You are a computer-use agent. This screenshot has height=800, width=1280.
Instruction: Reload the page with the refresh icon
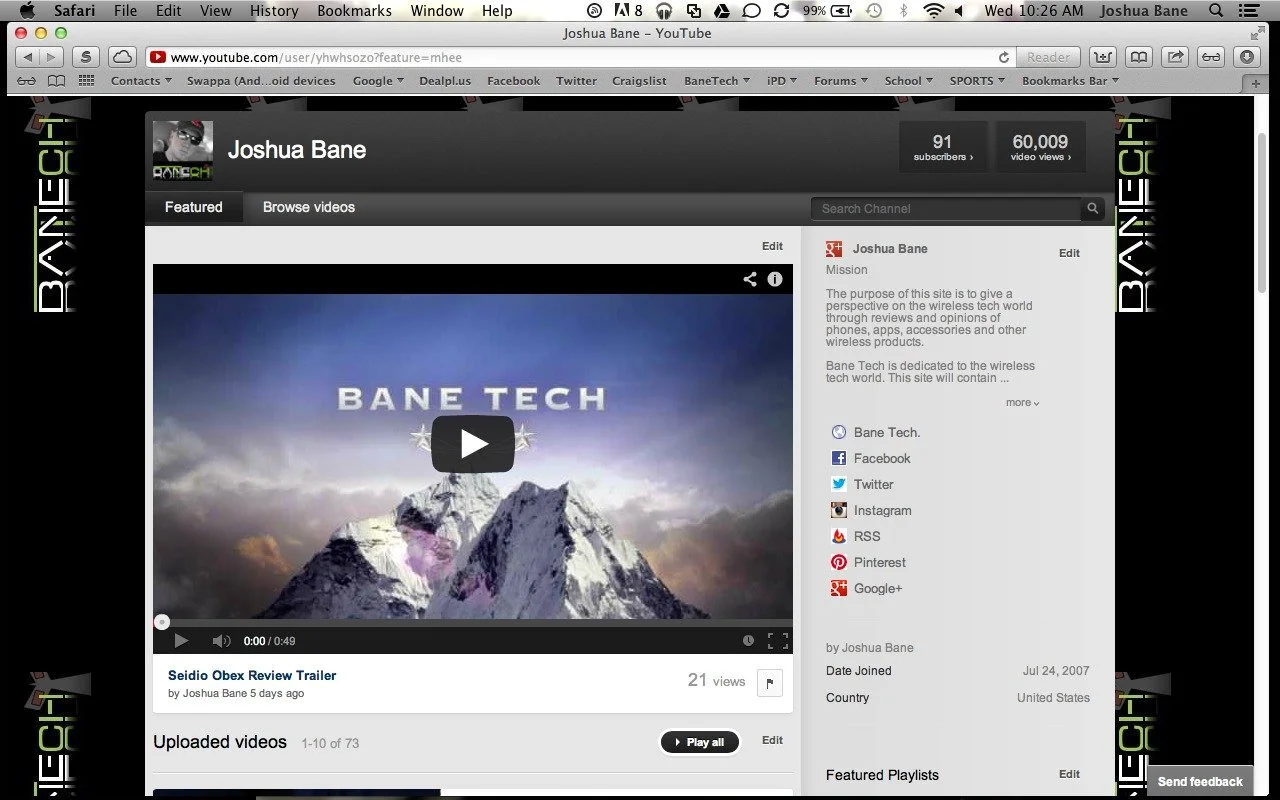(1004, 57)
